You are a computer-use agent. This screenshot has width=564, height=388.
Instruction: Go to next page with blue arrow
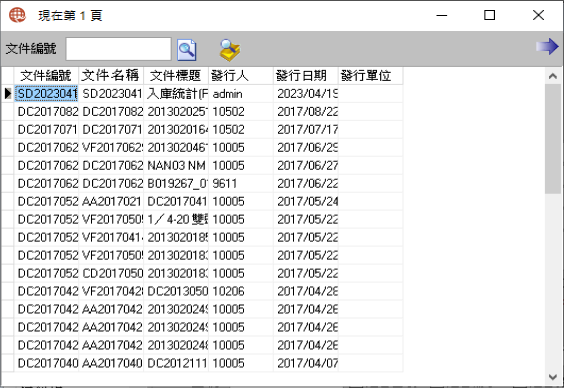coord(547,46)
